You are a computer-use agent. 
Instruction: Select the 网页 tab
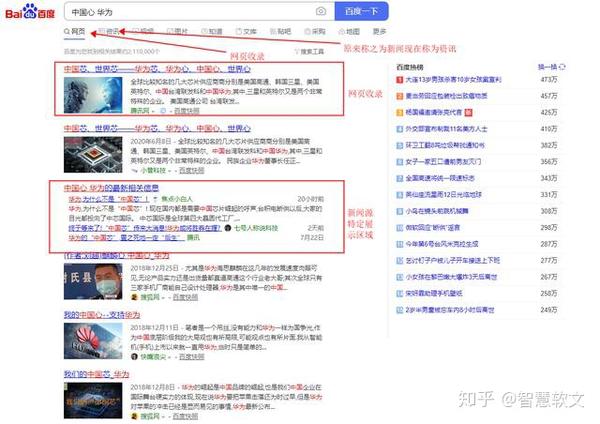(x=75, y=31)
